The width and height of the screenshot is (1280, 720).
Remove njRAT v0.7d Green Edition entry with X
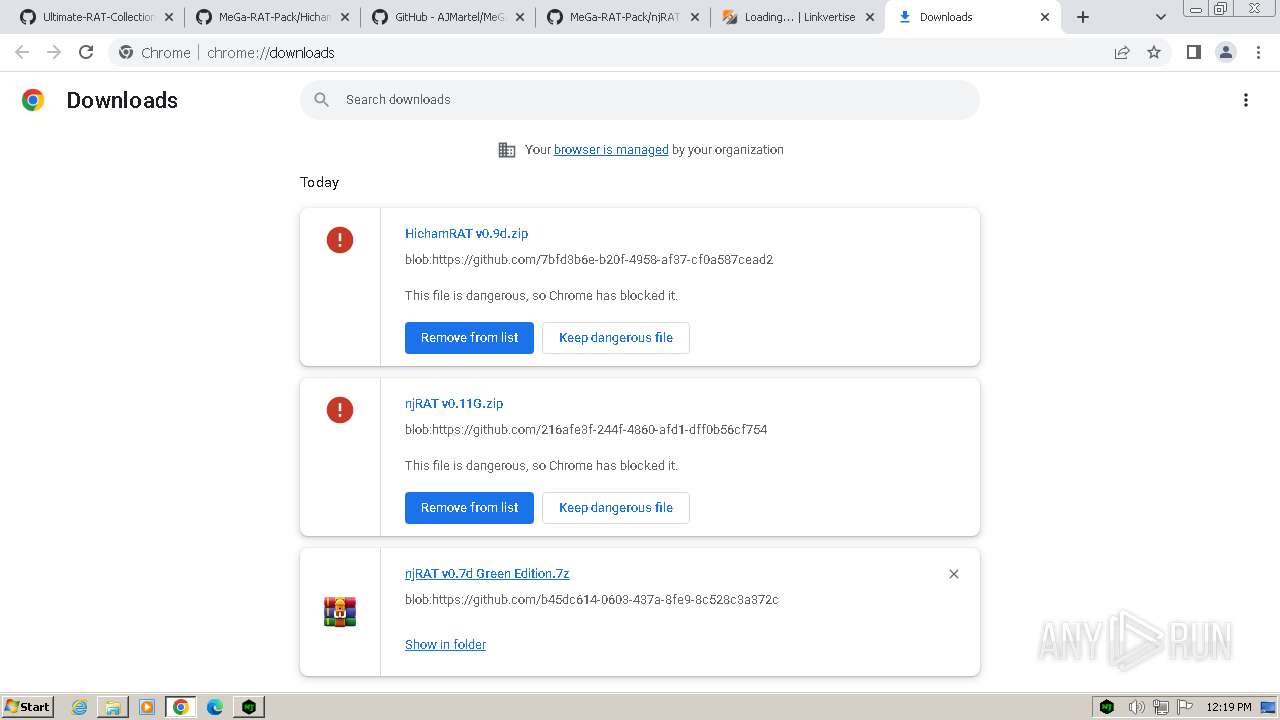(x=954, y=574)
